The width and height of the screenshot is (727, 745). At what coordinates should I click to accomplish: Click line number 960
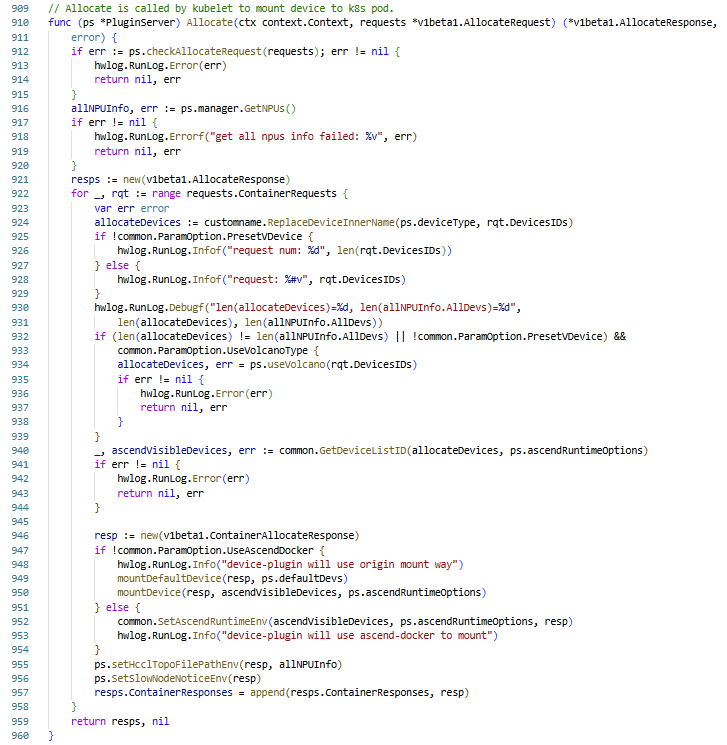coord(20,735)
